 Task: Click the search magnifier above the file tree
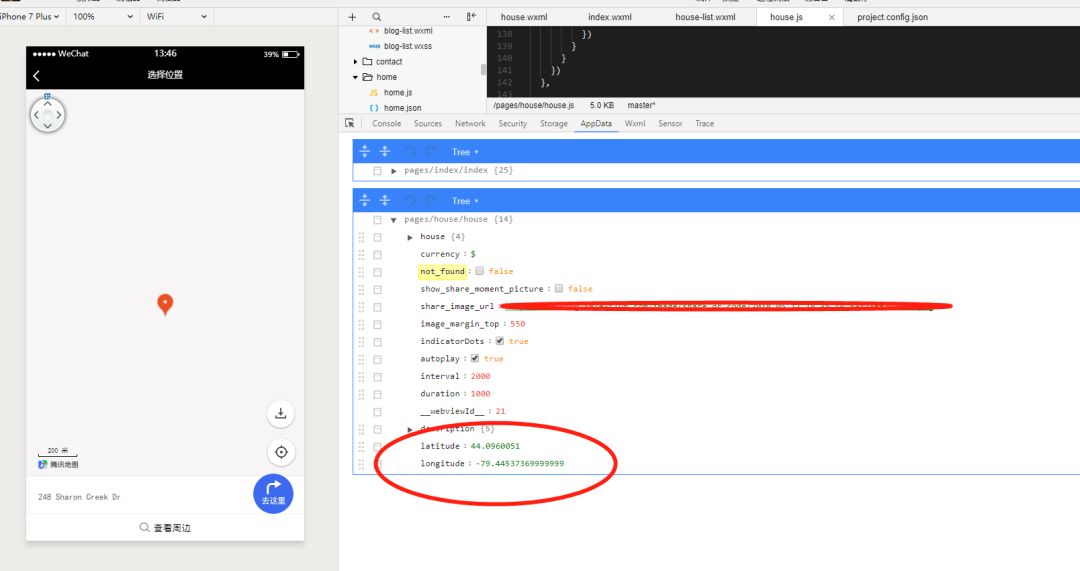[377, 17]
